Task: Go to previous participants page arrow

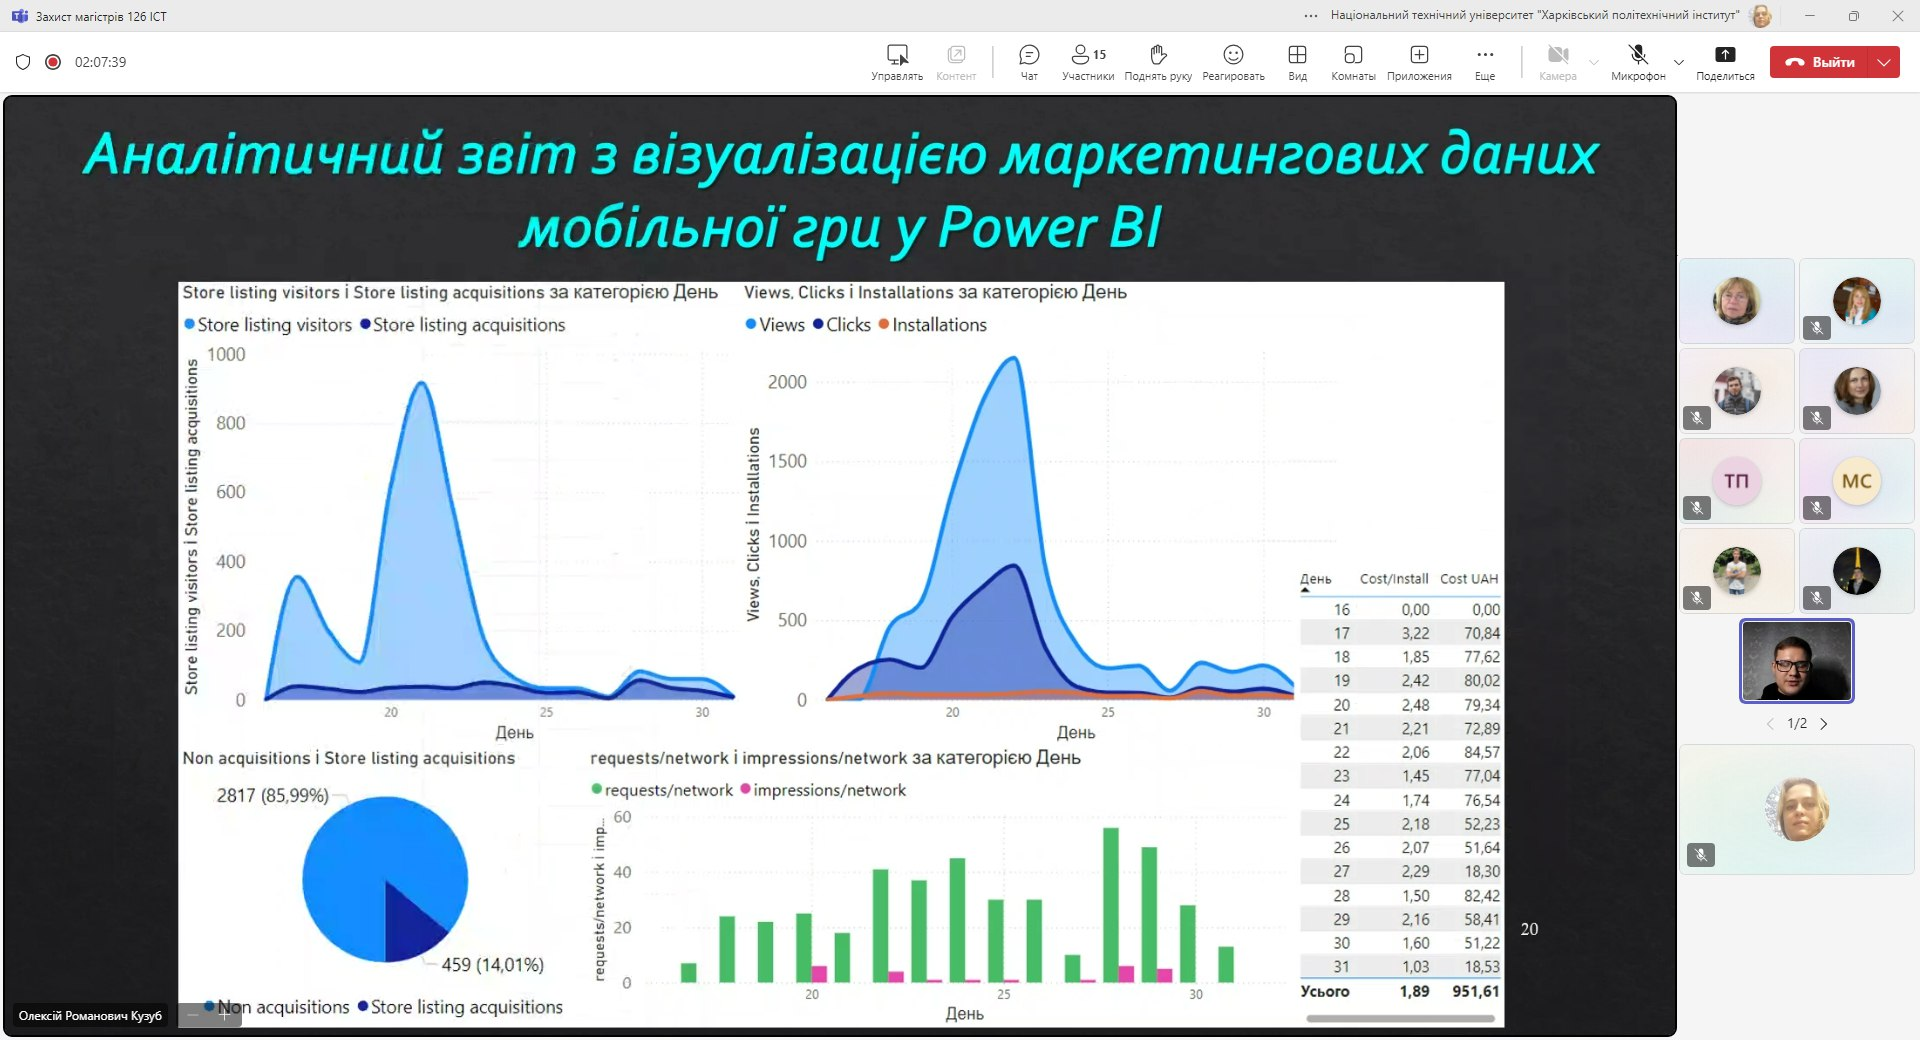Action: (x=1770, y=724)
